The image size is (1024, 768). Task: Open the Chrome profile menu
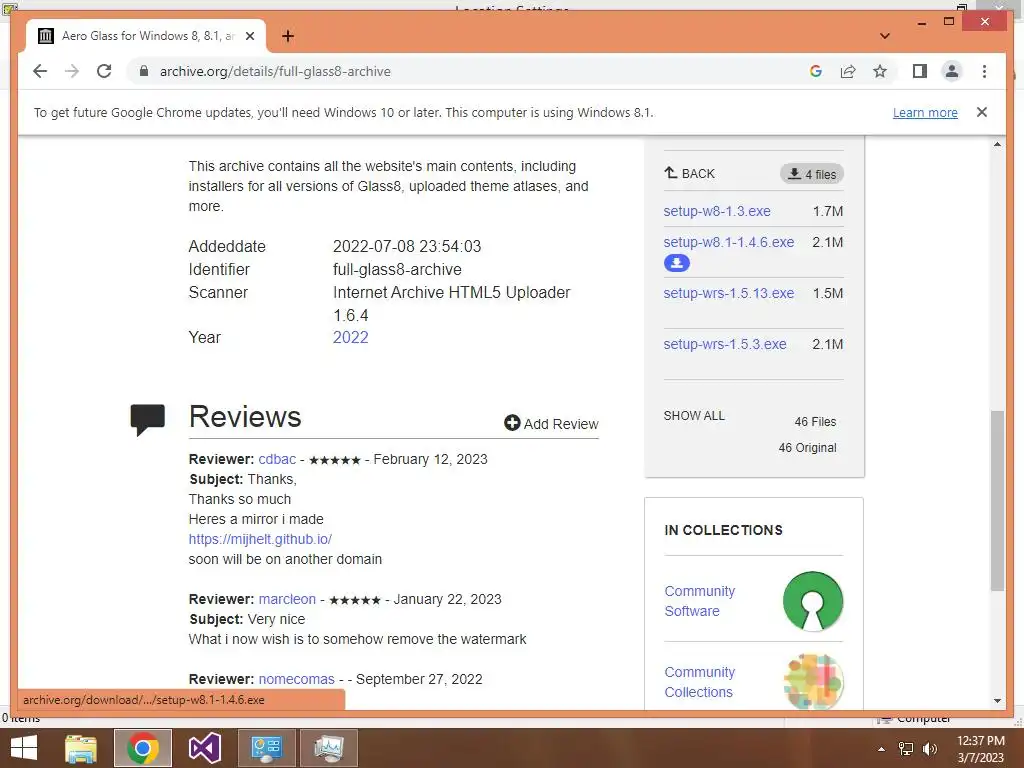(x=952, y=71)
